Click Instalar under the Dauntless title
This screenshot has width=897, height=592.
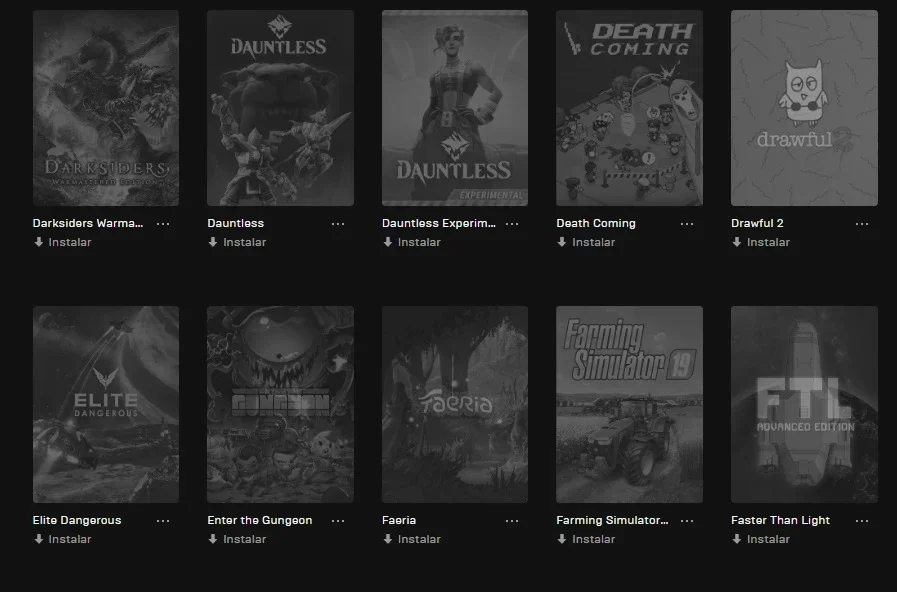(x=237, y=242)
